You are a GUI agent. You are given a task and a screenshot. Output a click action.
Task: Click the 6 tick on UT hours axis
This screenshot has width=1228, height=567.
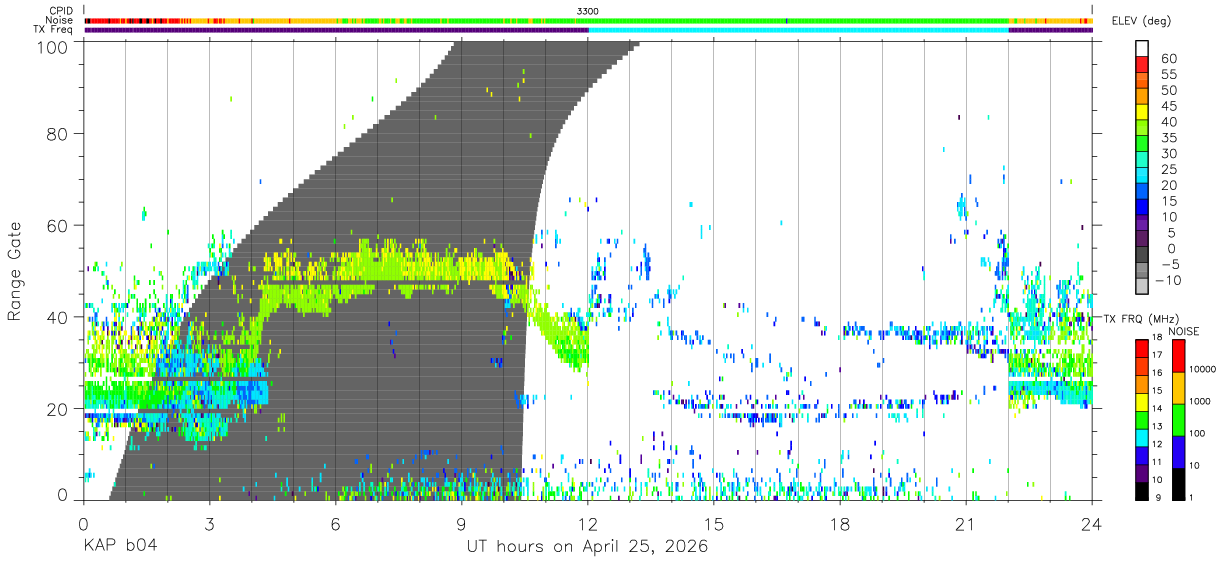coord(335,524)
